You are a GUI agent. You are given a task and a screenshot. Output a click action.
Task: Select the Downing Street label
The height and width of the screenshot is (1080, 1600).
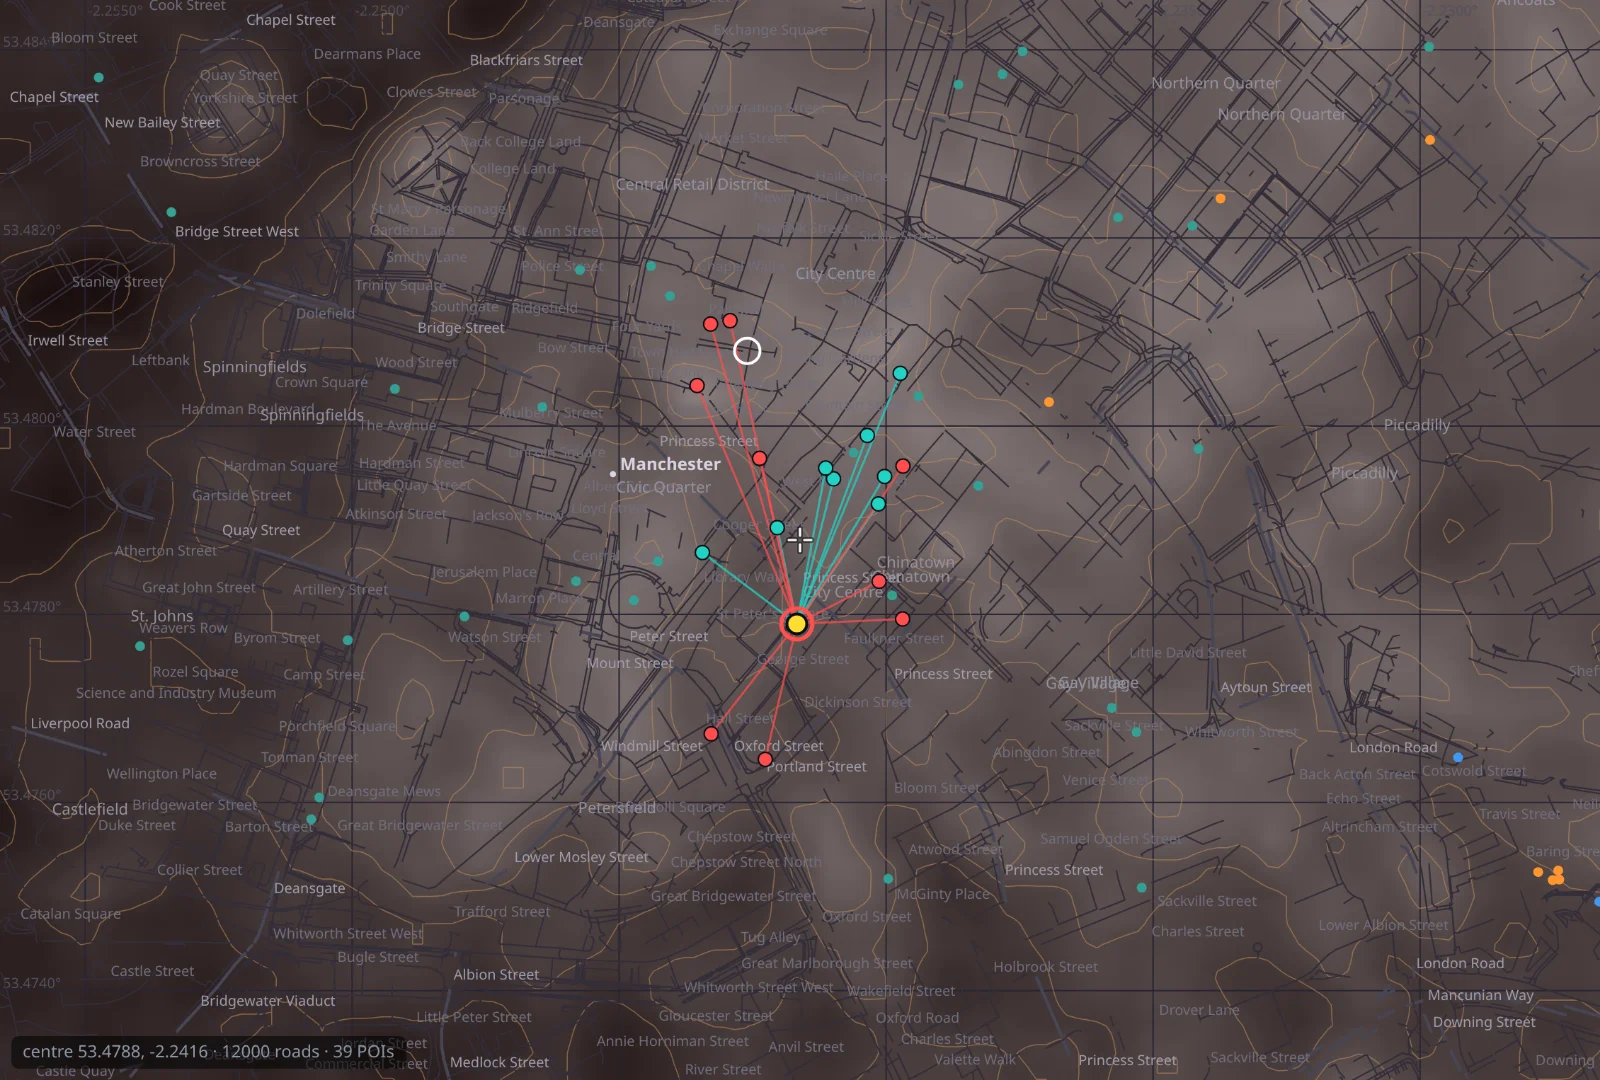click(1484, 1022)
